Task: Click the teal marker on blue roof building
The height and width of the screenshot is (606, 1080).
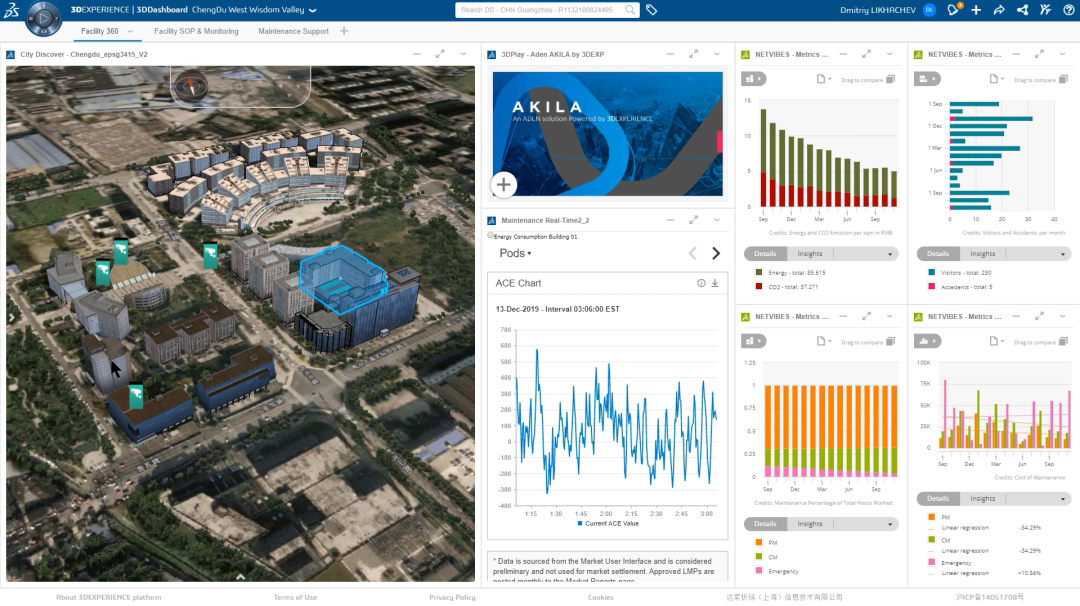Action: [x=136, y=396]
